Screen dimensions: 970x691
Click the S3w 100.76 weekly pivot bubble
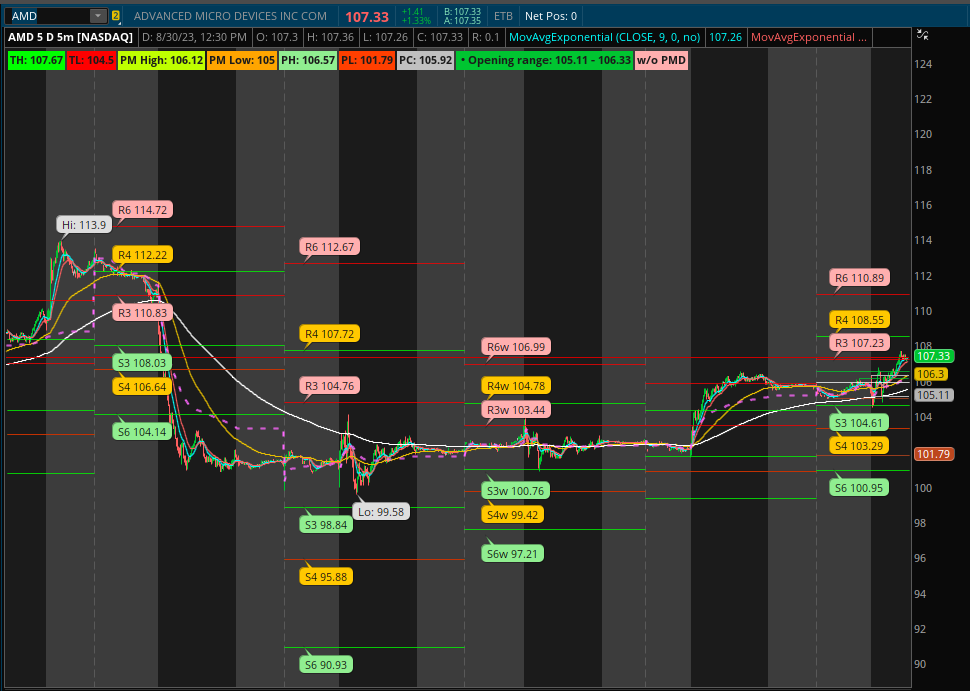516,491
